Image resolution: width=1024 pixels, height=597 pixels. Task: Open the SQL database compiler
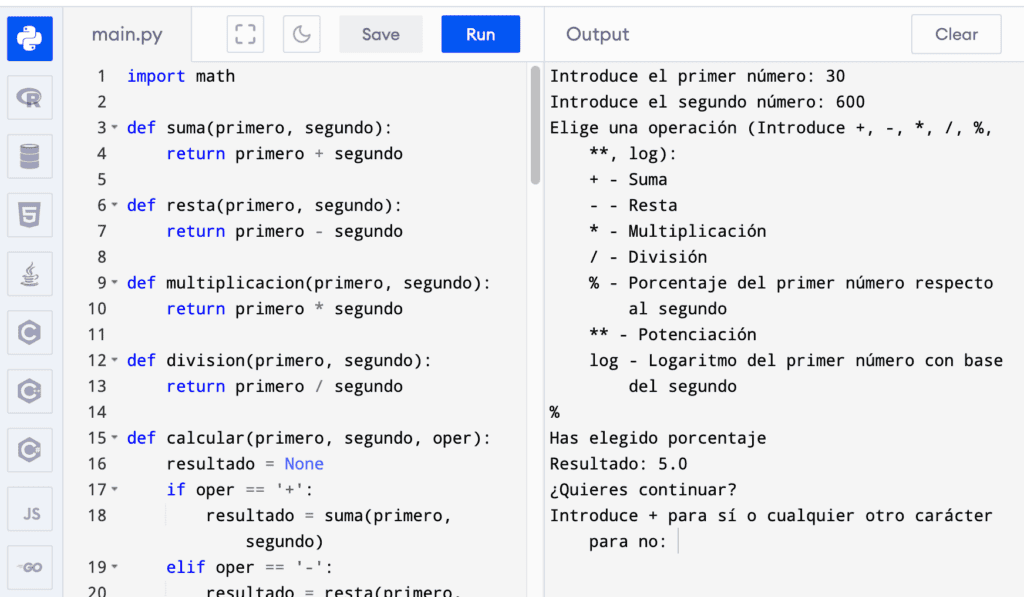[30, 156]
